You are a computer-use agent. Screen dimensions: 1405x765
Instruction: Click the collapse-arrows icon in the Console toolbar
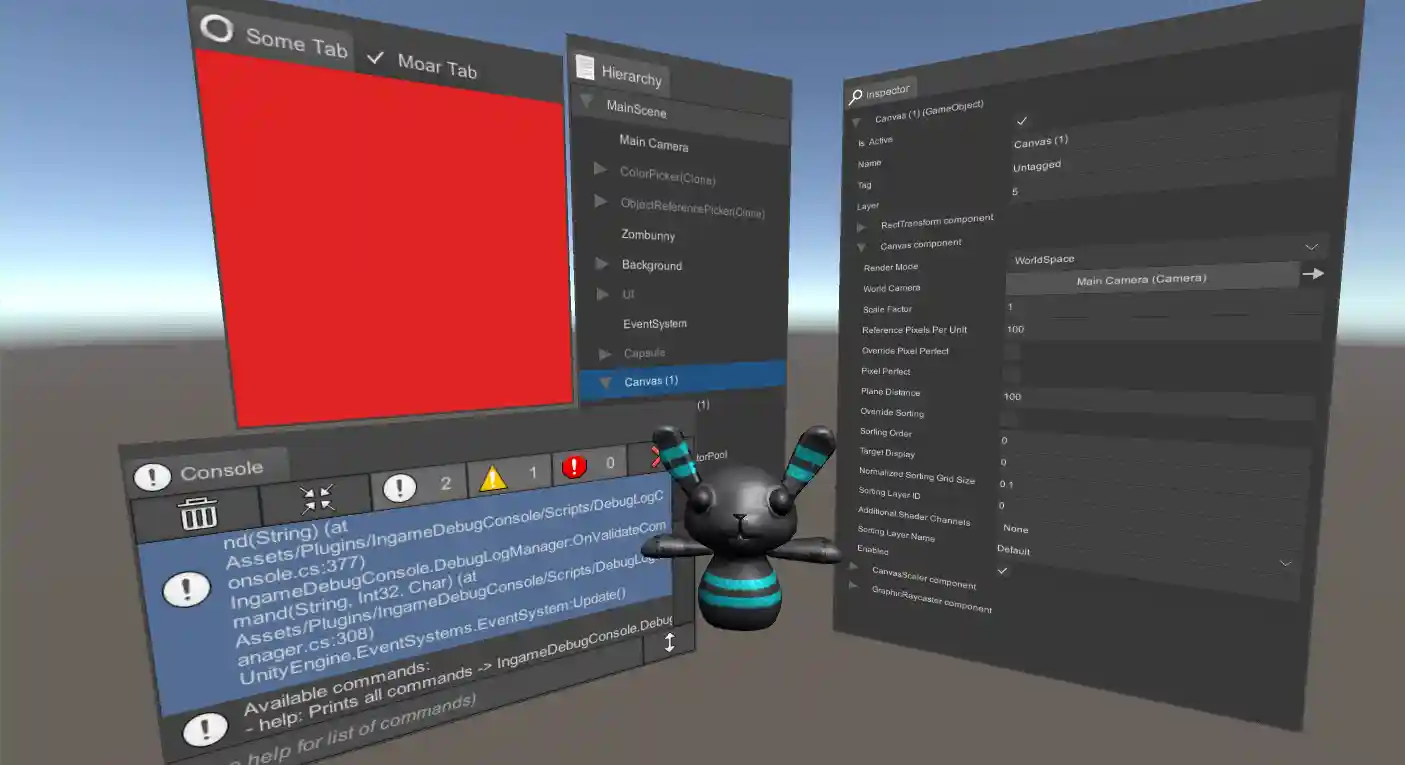tap(318, 497)
